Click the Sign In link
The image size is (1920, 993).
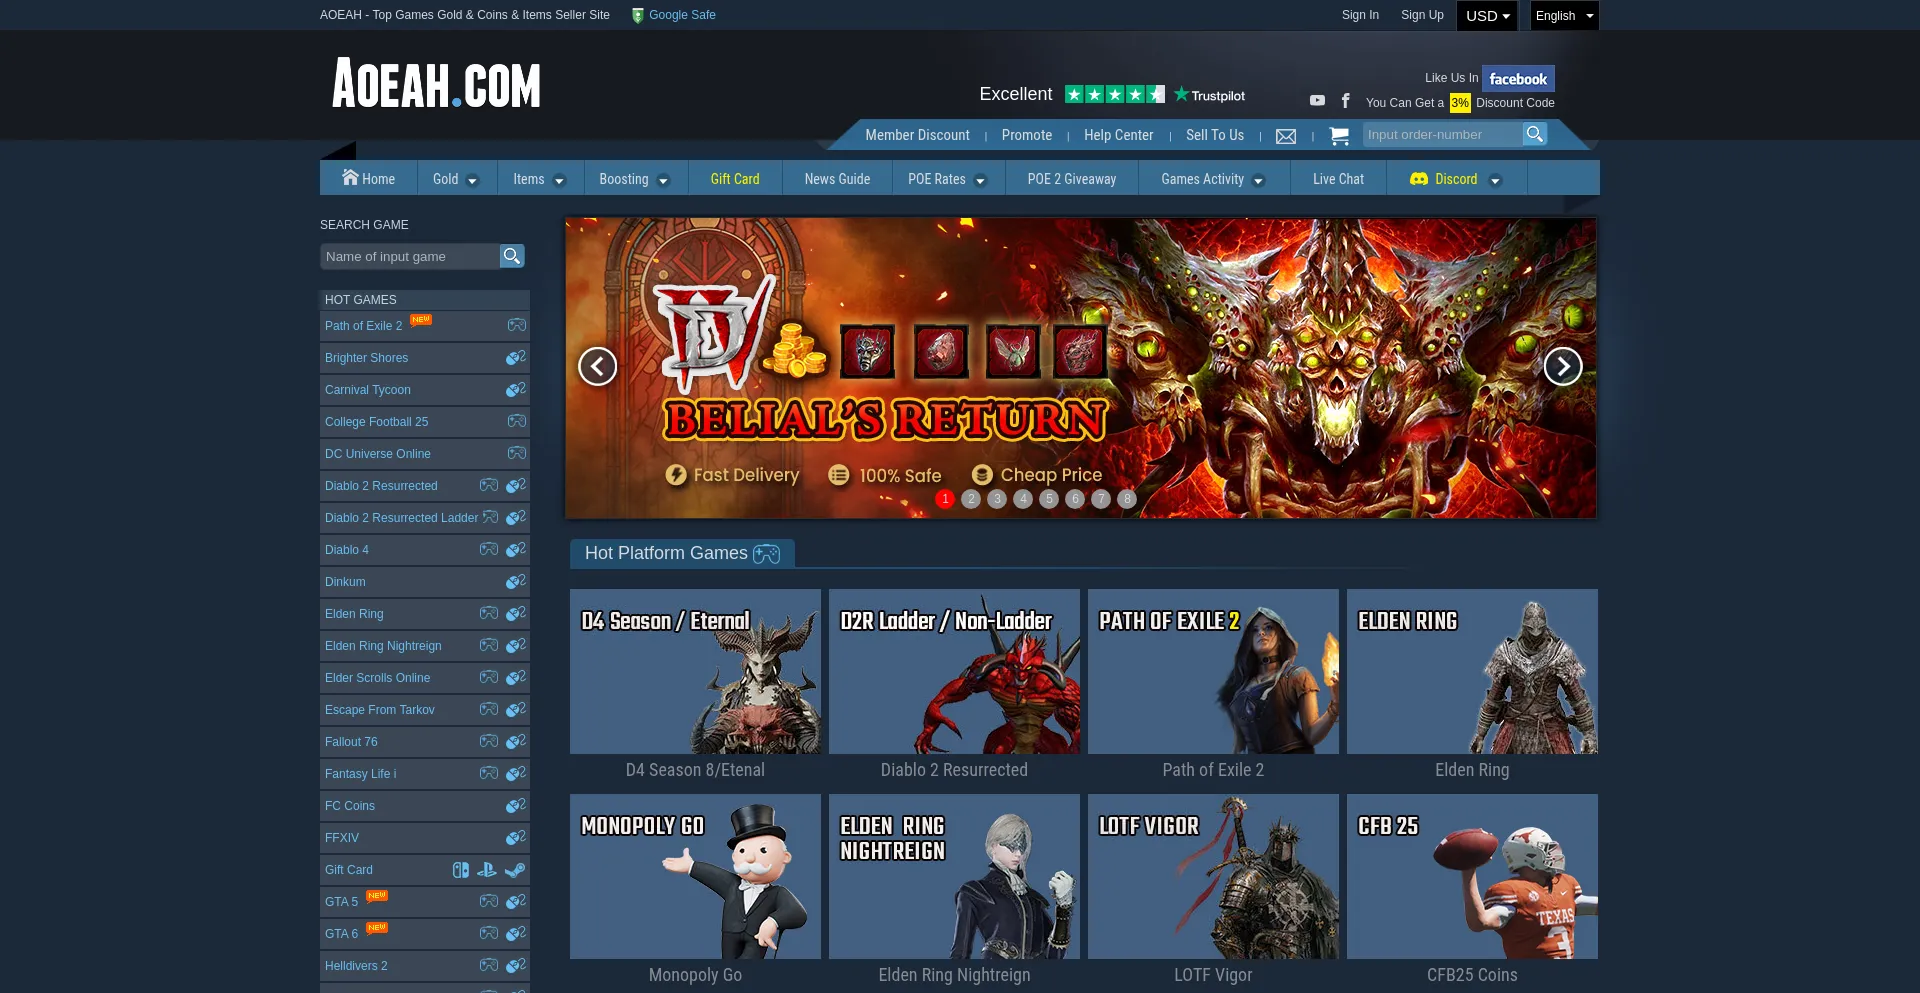[1360, 15]
